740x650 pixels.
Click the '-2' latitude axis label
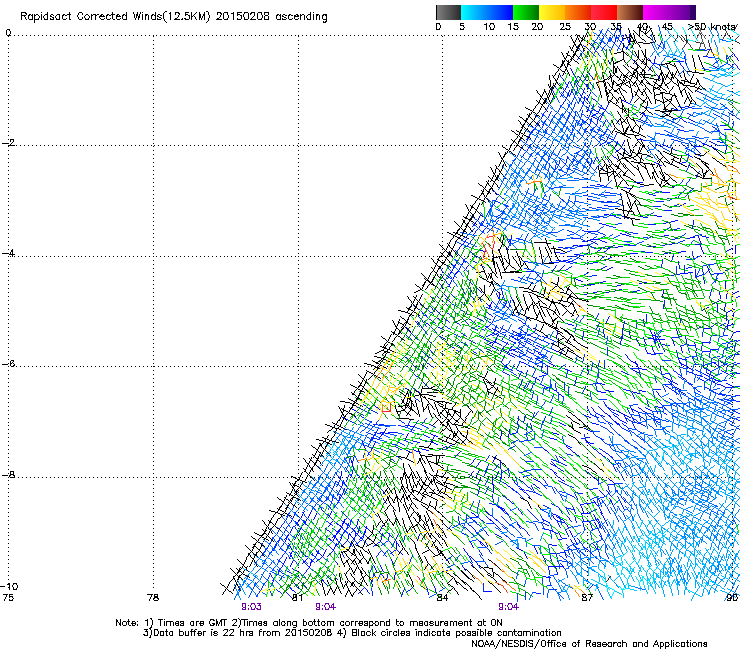[8, 143]
